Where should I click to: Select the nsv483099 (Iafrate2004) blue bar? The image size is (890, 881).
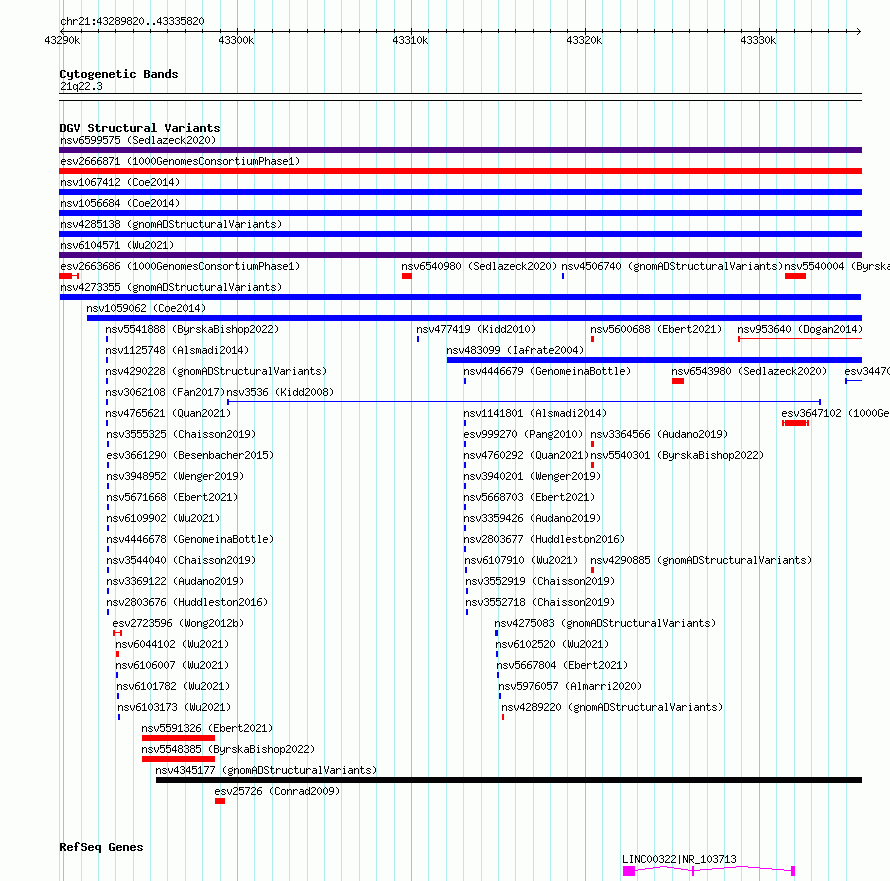(654, 360)
